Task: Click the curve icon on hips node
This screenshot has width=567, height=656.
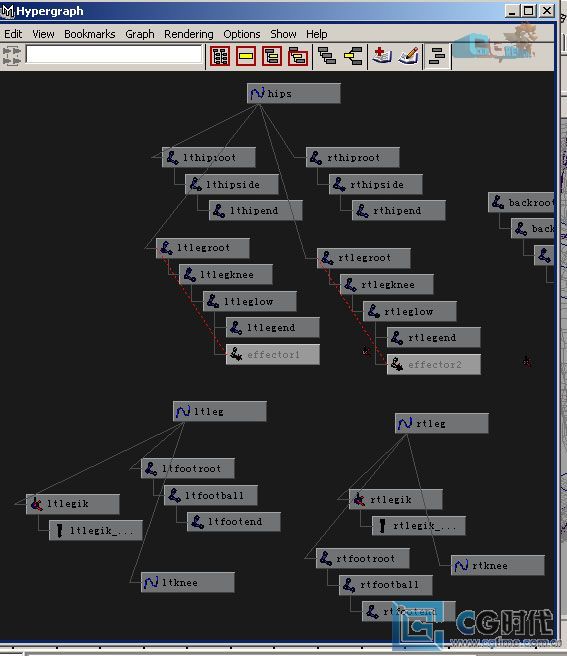Action: 257,93
